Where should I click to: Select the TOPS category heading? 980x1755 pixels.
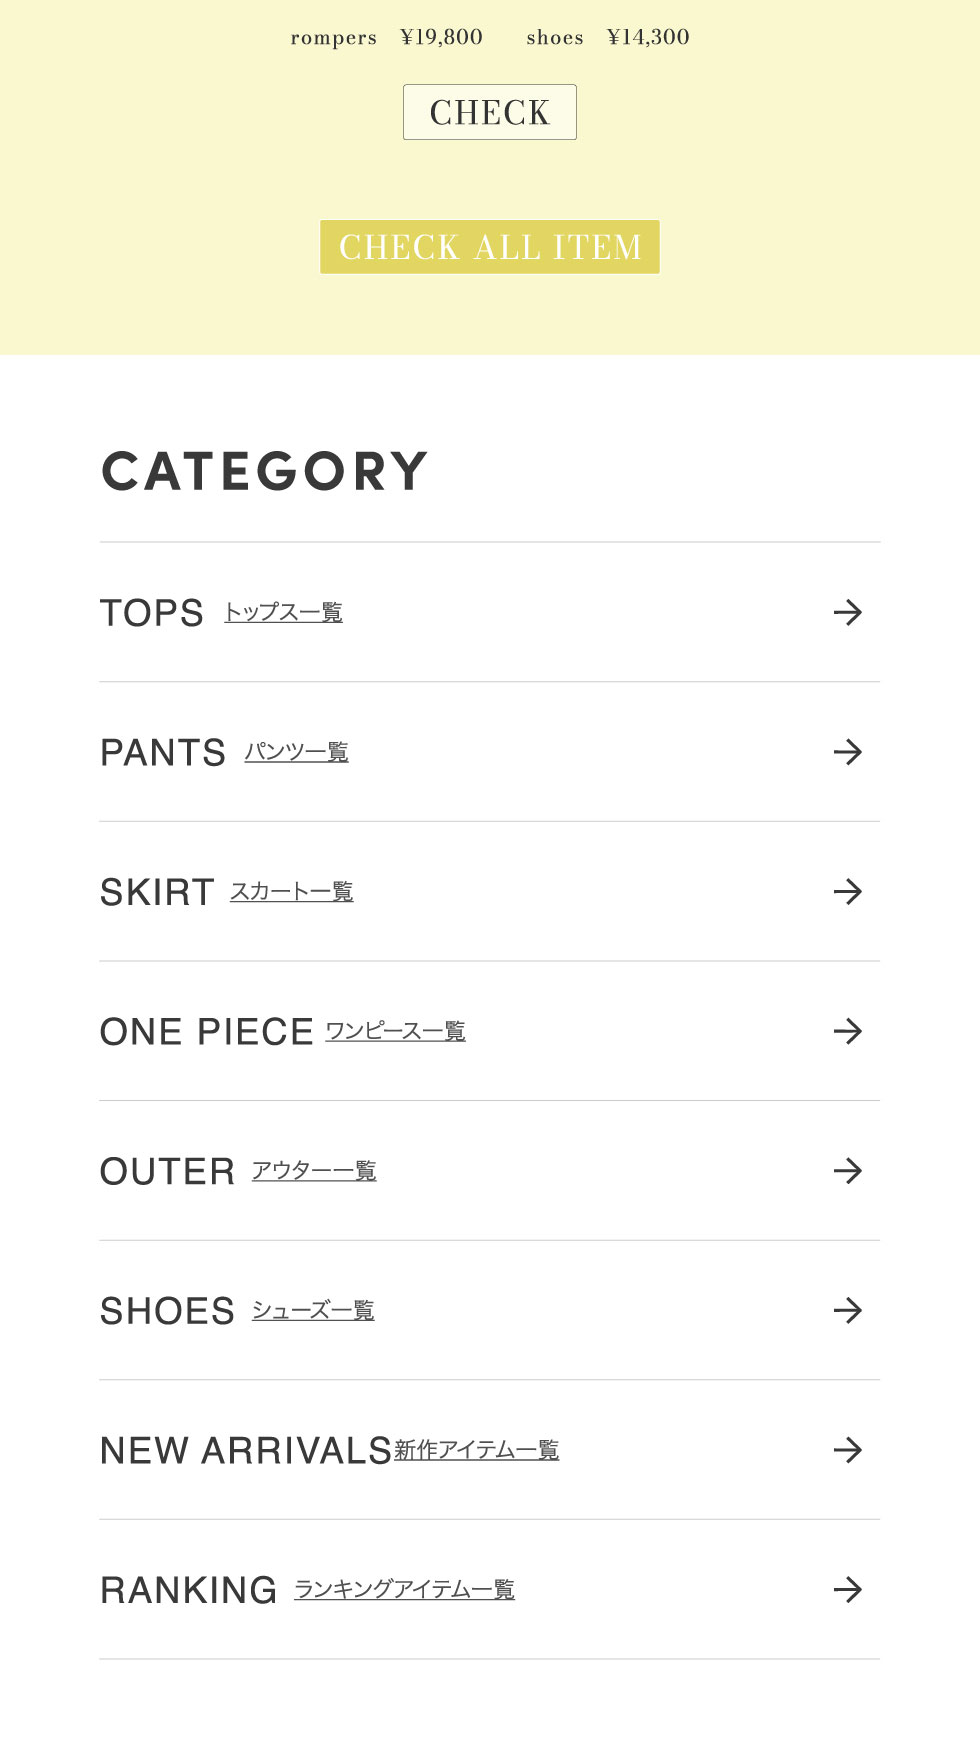point(152,613)
